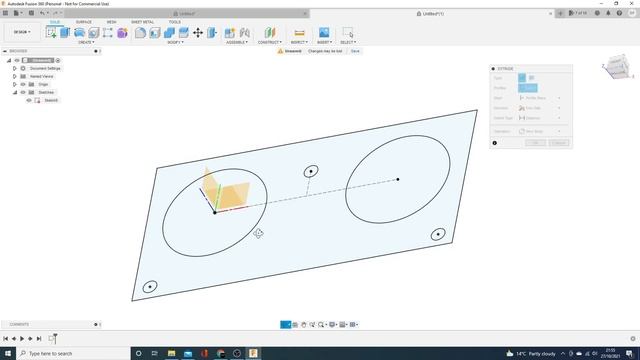Screen dimensions: 640x360
Task: Select the solid extrude Type button
Action: [x=522, y=78]
